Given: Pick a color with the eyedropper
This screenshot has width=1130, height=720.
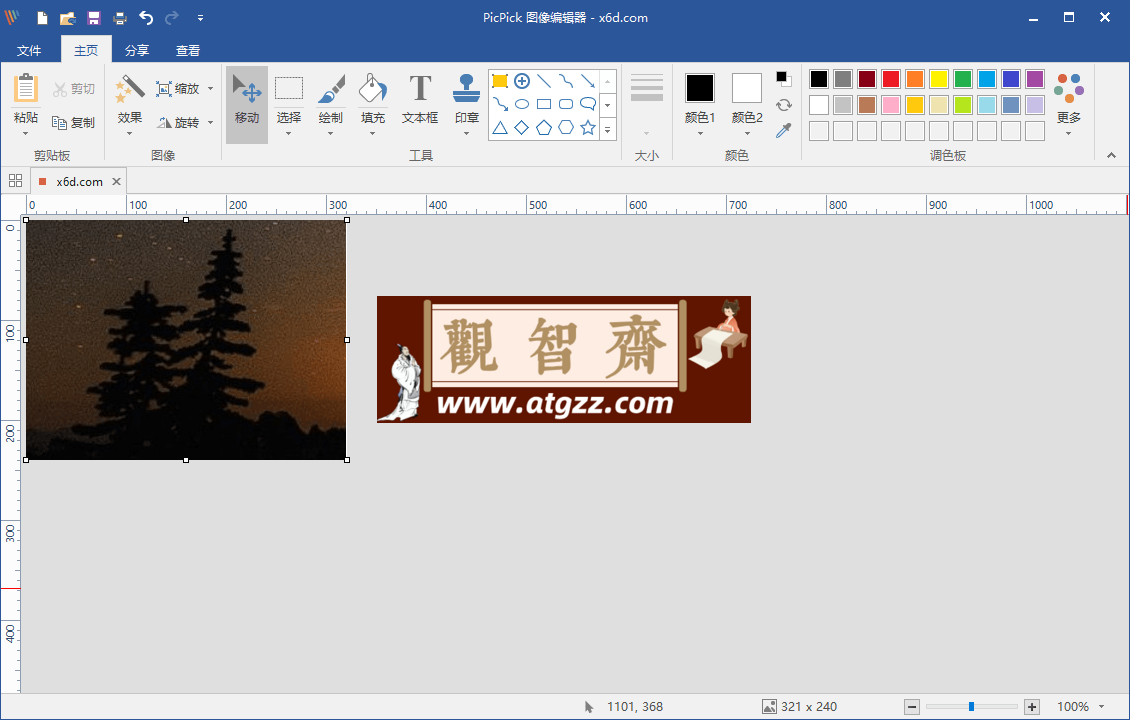Looking at the screenshot, I should click(784, 130).
